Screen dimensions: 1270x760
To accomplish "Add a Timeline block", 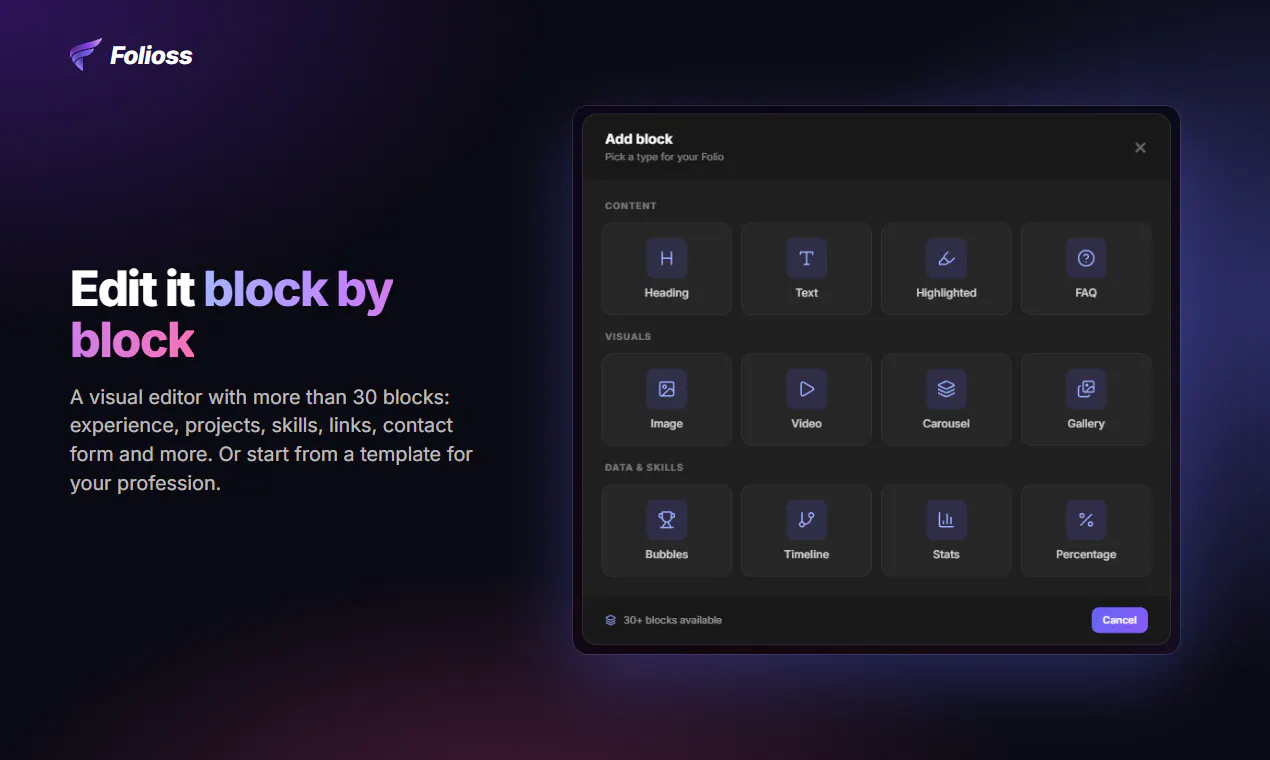I will 806,531.
